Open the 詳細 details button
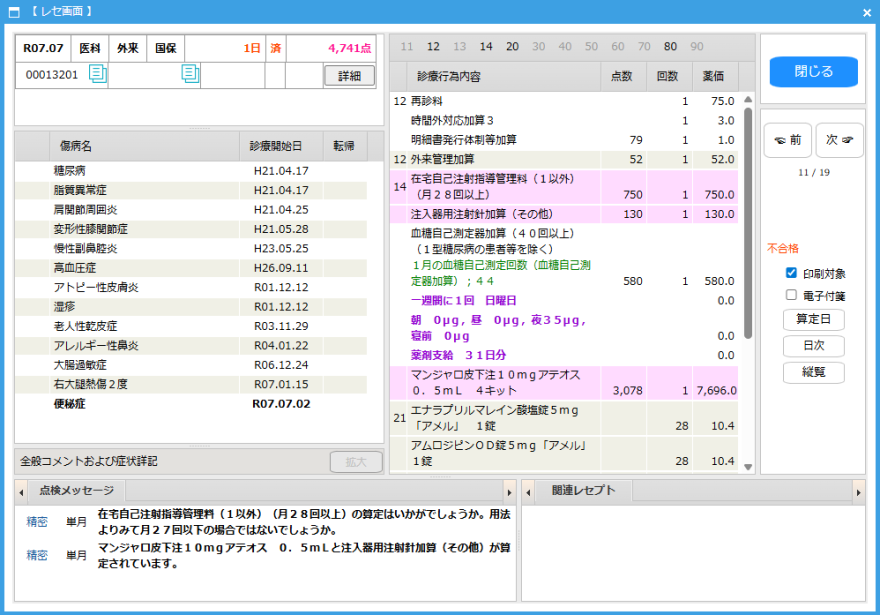 click(349, 76)
